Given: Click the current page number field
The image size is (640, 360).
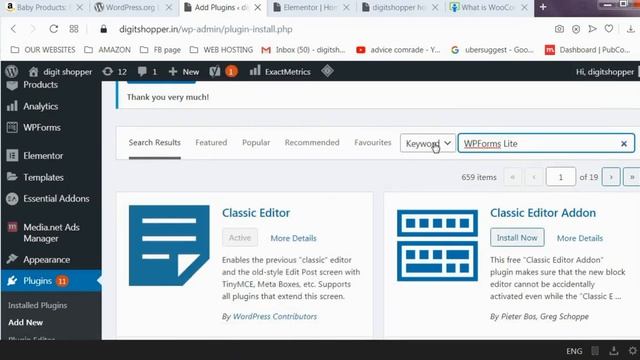Looking at the screenshot, I should [x=561, y=177].
